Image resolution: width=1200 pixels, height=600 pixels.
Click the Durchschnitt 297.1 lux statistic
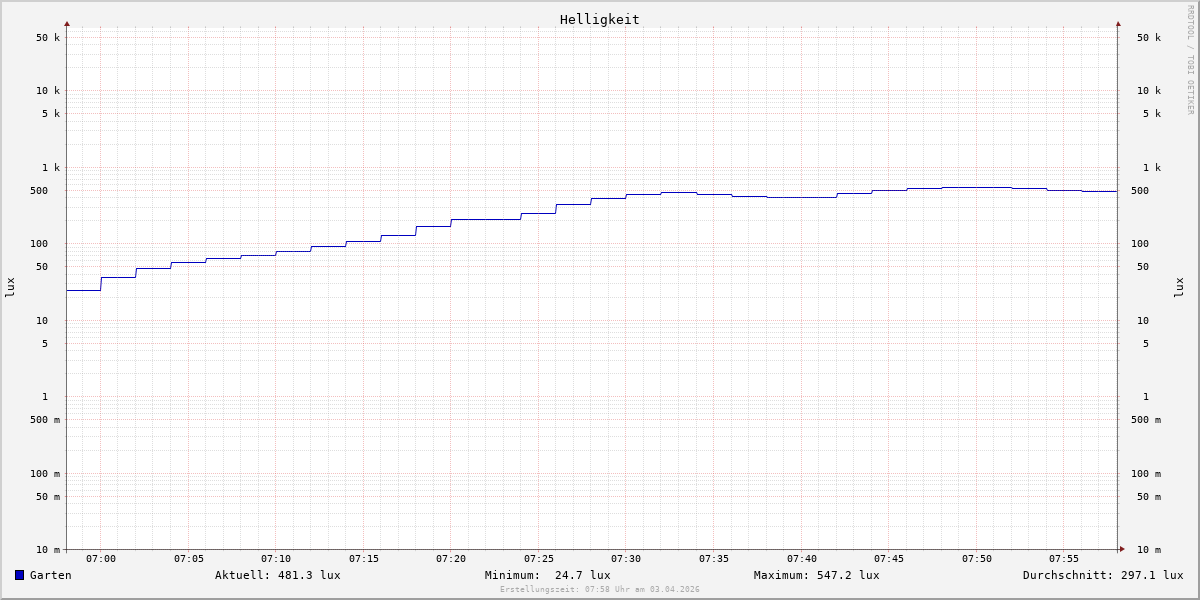[1102, 575]
